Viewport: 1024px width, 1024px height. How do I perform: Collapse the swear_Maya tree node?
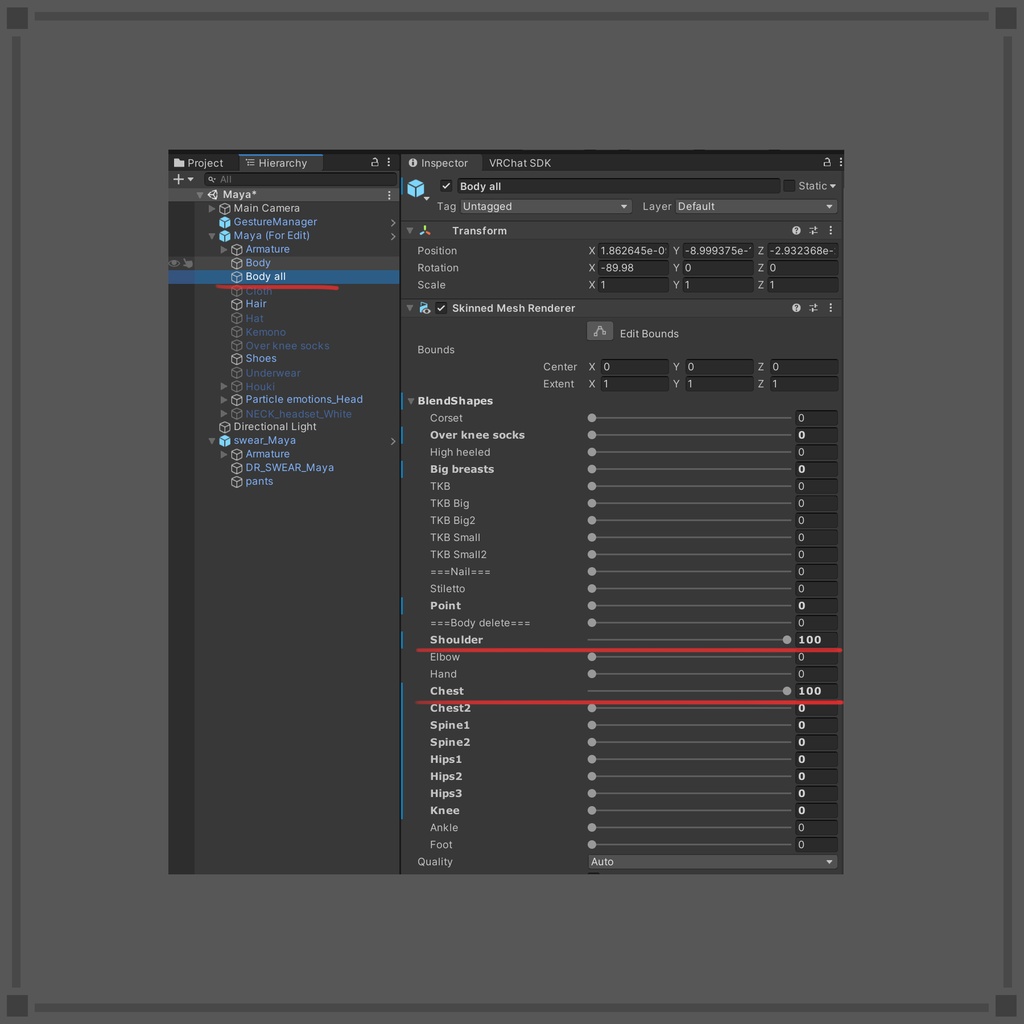click(x=212, y=441)
